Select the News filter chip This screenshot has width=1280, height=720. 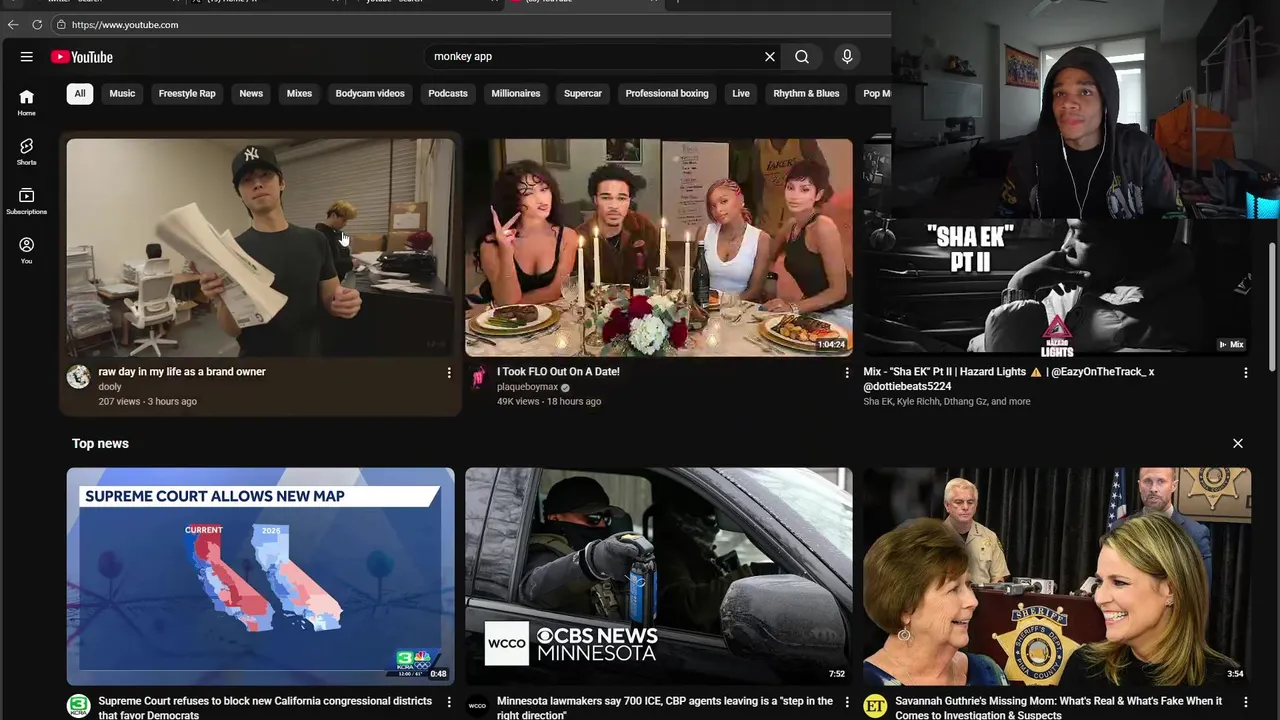[251, 93]
